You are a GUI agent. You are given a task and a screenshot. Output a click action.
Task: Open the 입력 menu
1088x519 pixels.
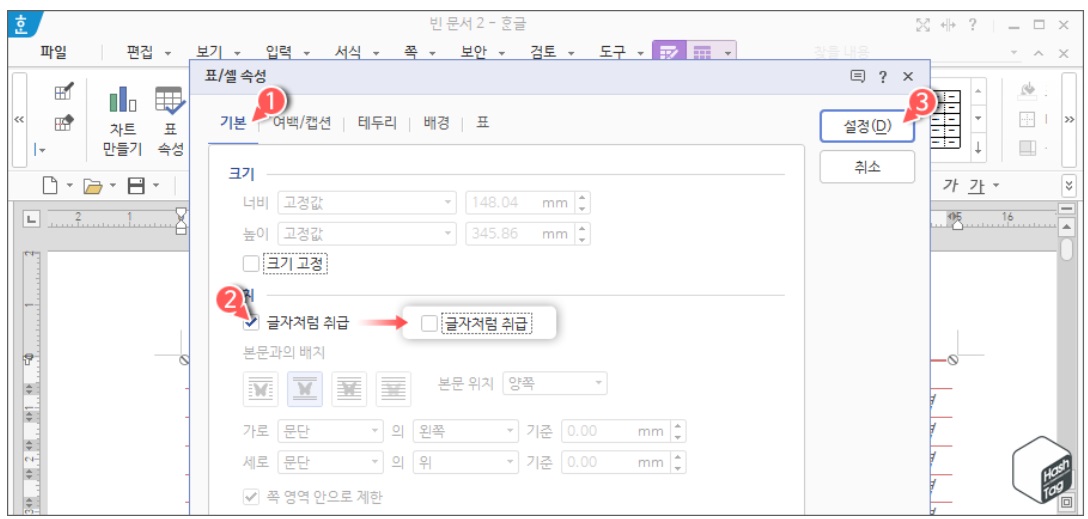click(279, 53)
